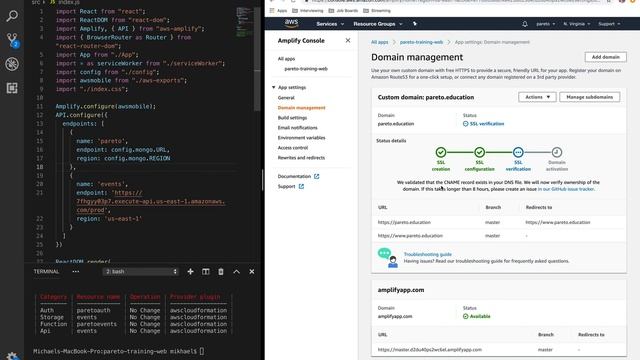Open the Streaming bookmarks folder
Image resolution: width=640 pixels, height=360 pixels.
pos(377,11)
